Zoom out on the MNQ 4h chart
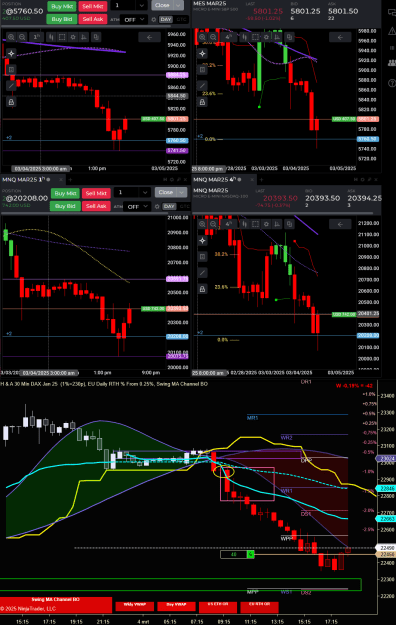This screenshot has width=396, height=625. (x=213, y=224)
